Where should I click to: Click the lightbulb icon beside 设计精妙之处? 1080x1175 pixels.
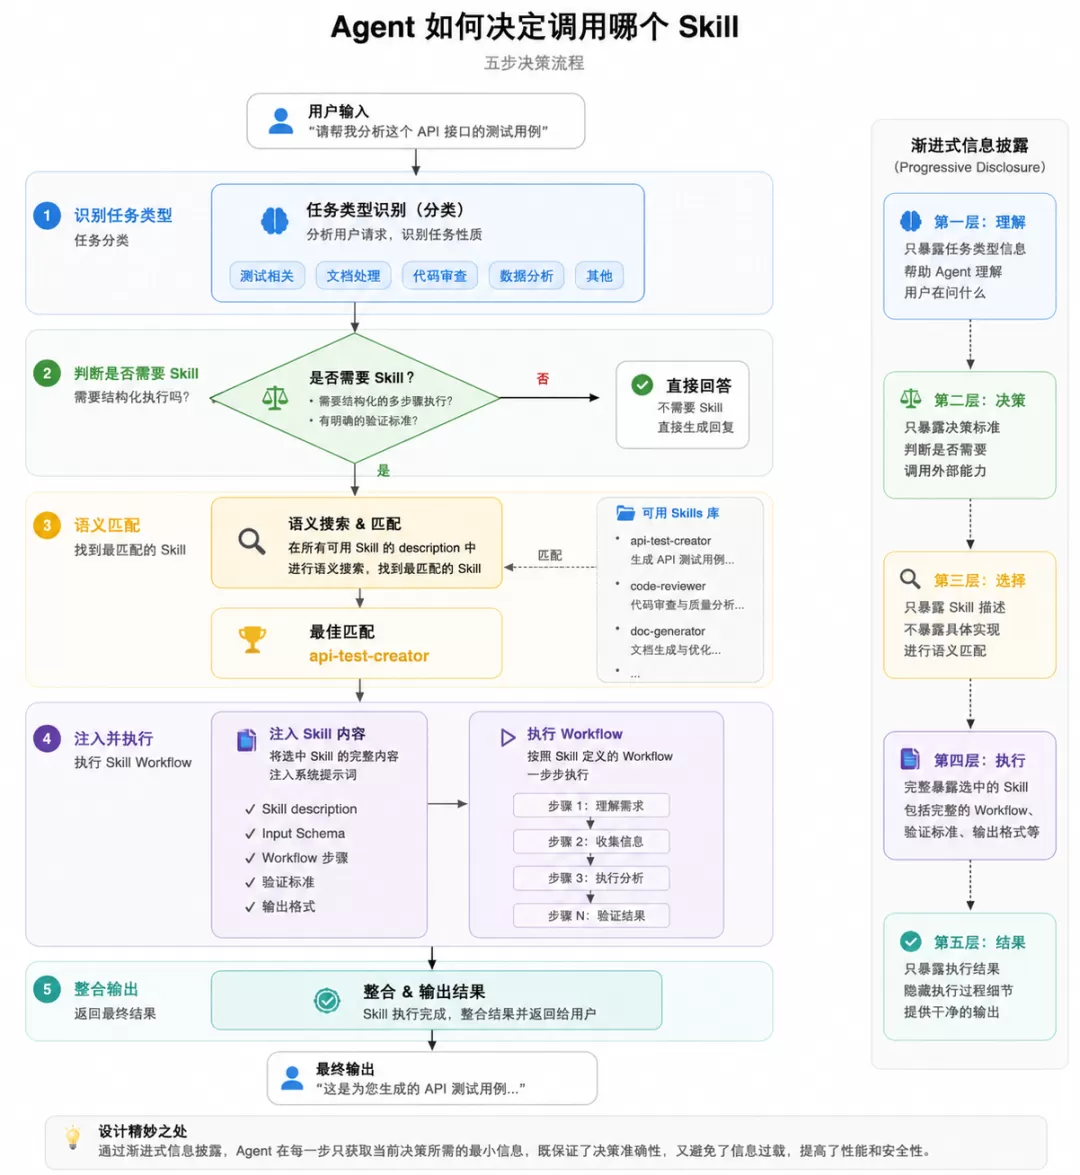click(73, 1137)
